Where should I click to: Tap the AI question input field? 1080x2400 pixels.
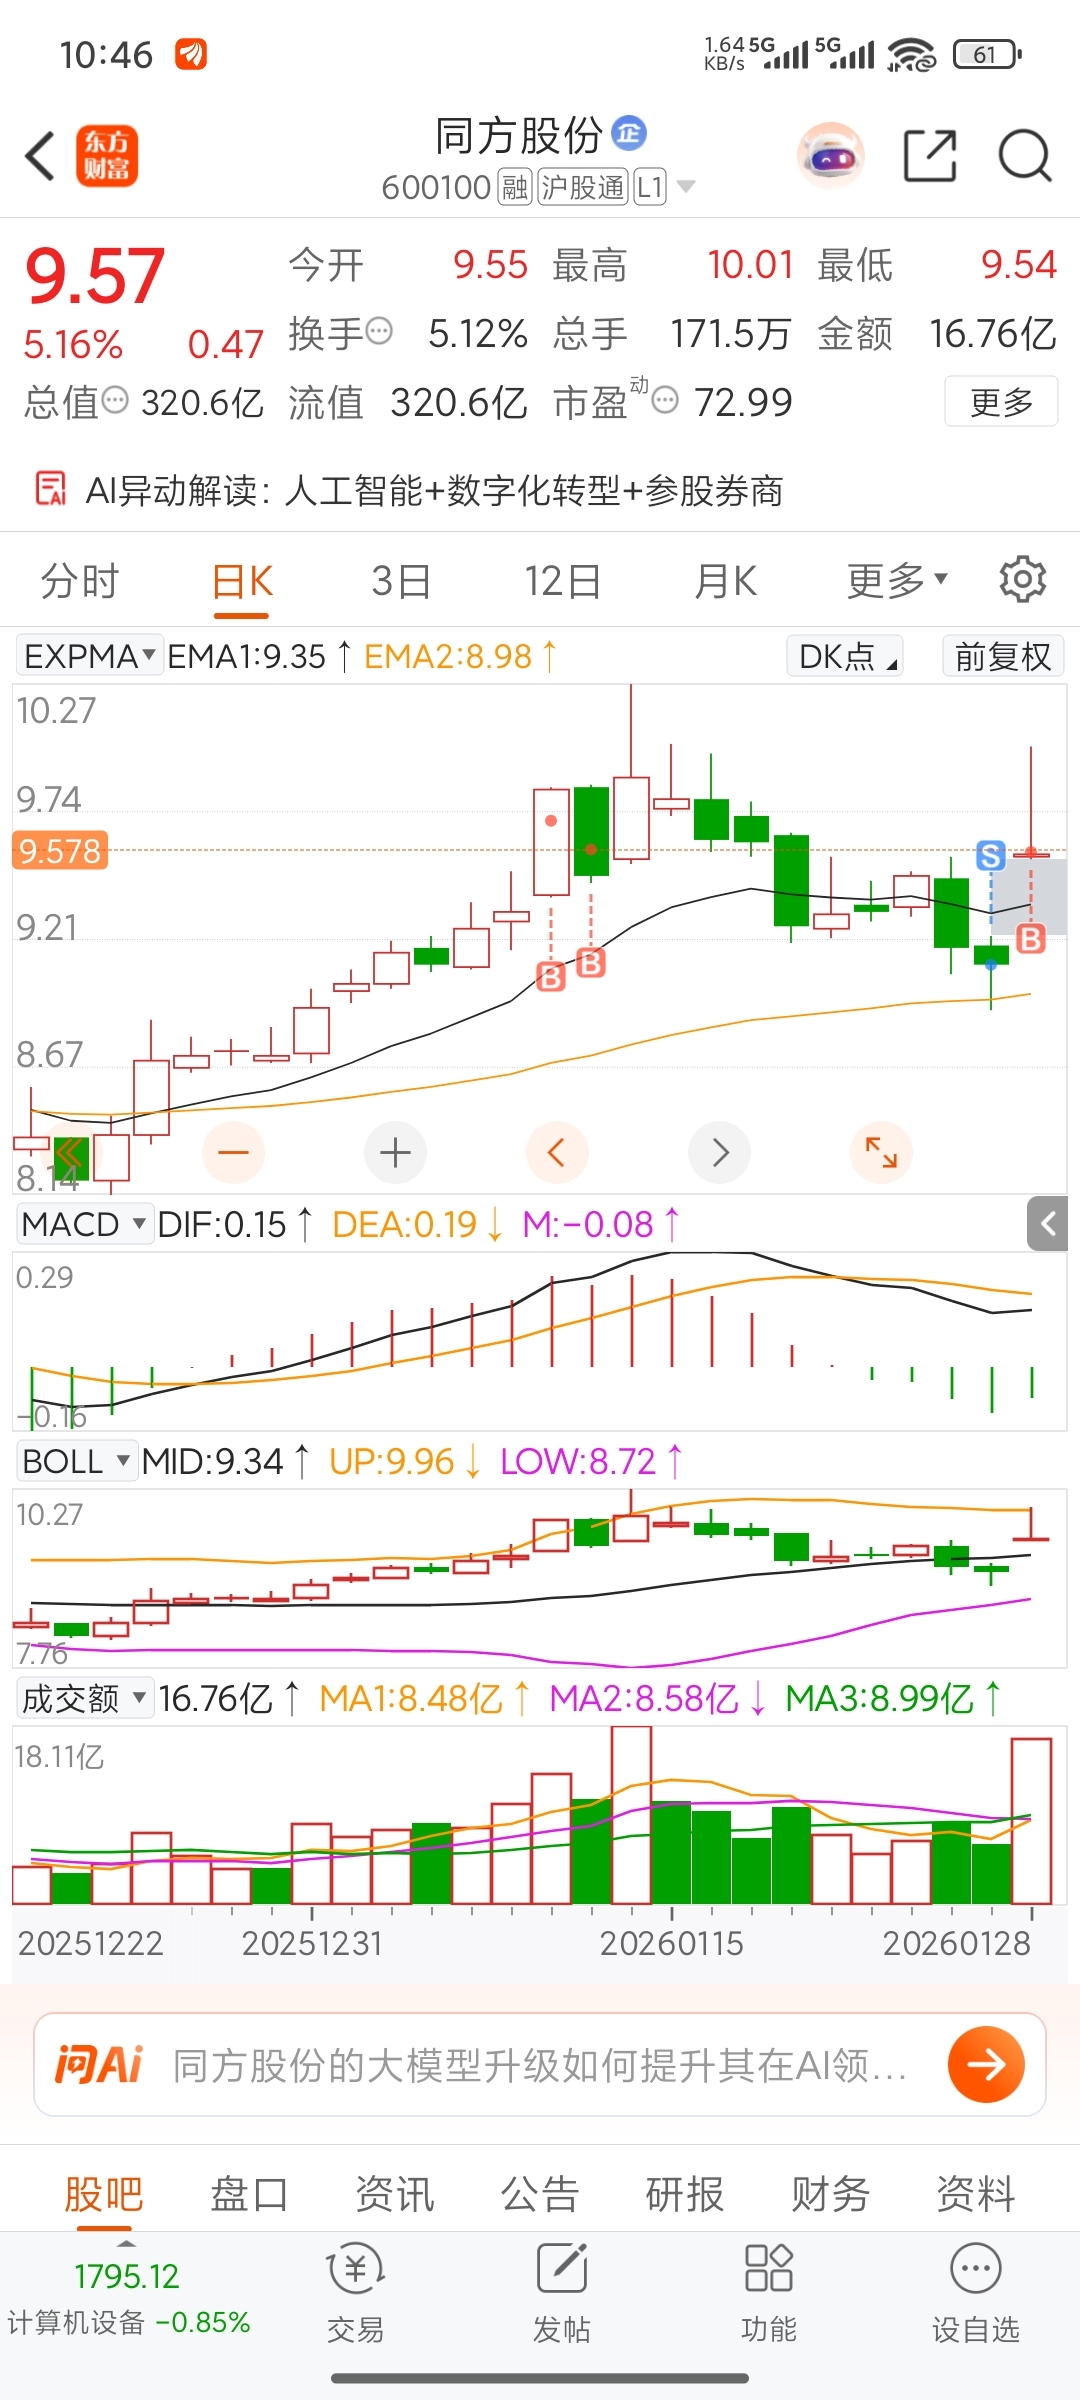pos(540,2064)
